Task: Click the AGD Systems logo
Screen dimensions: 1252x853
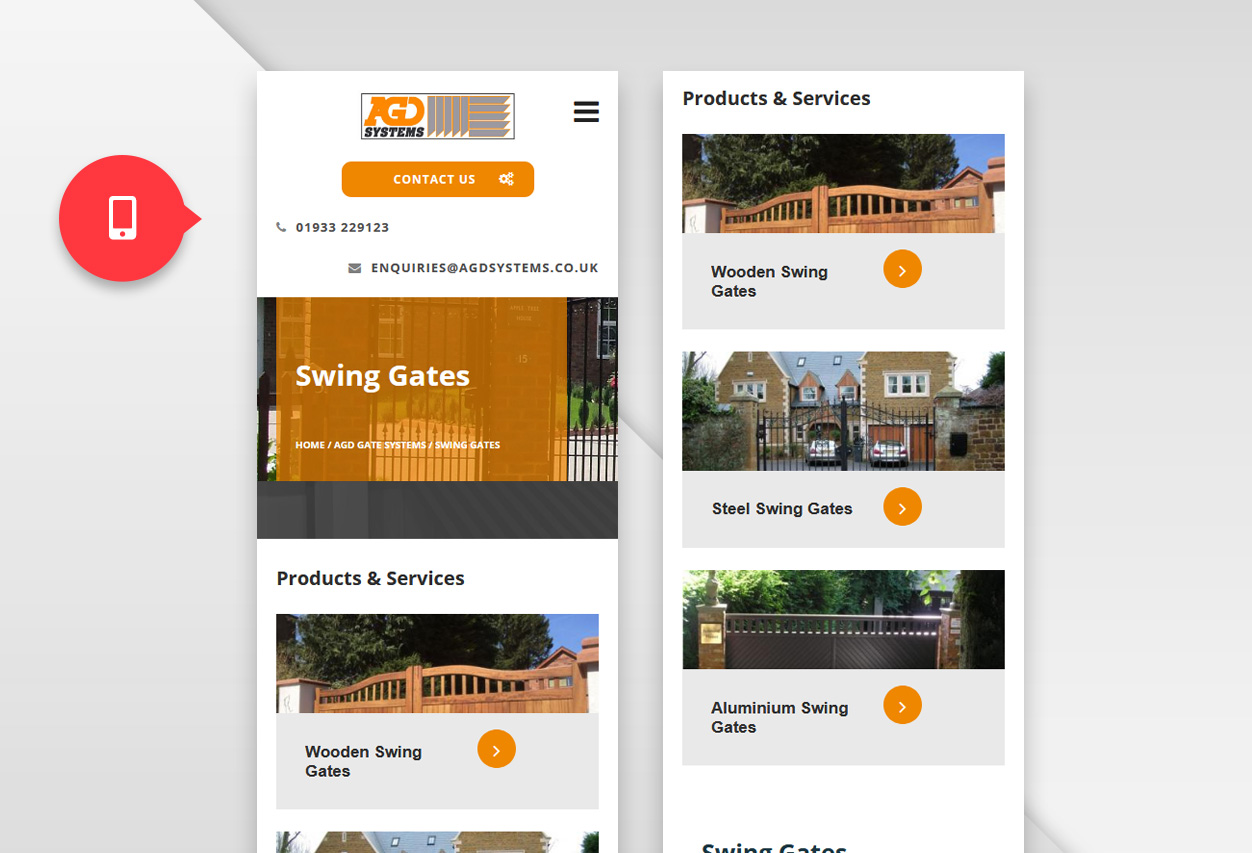Action: (x=438, y=116)
